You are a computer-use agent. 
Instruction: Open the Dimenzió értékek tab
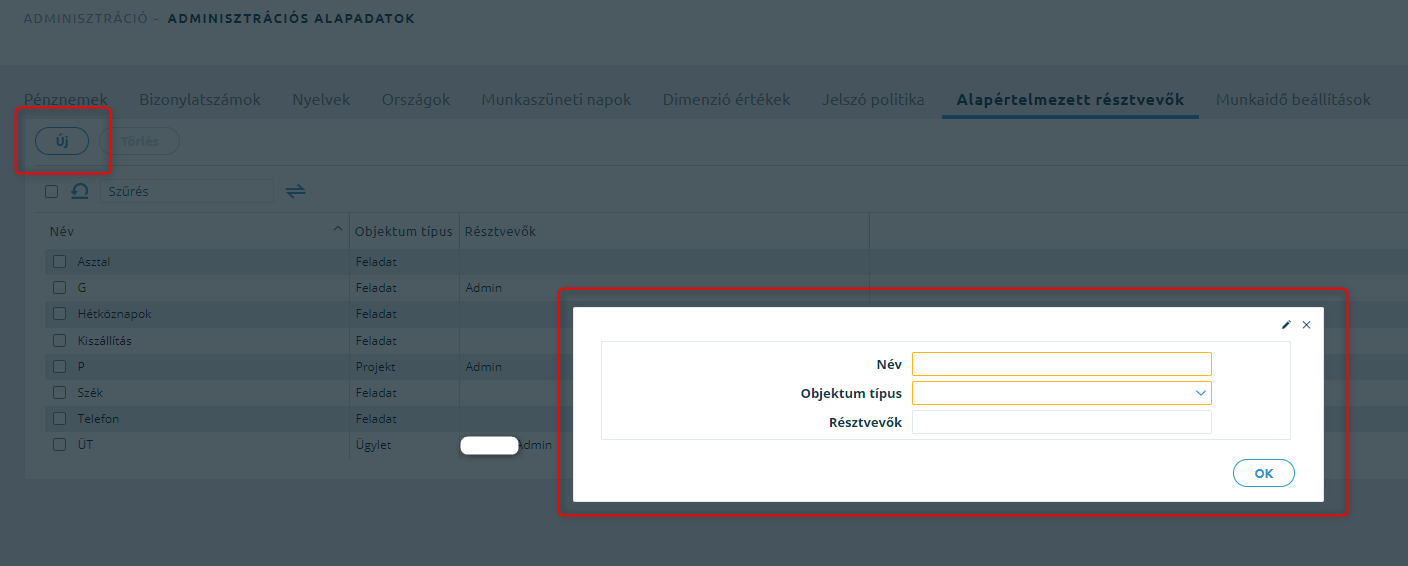click(727, 100)
